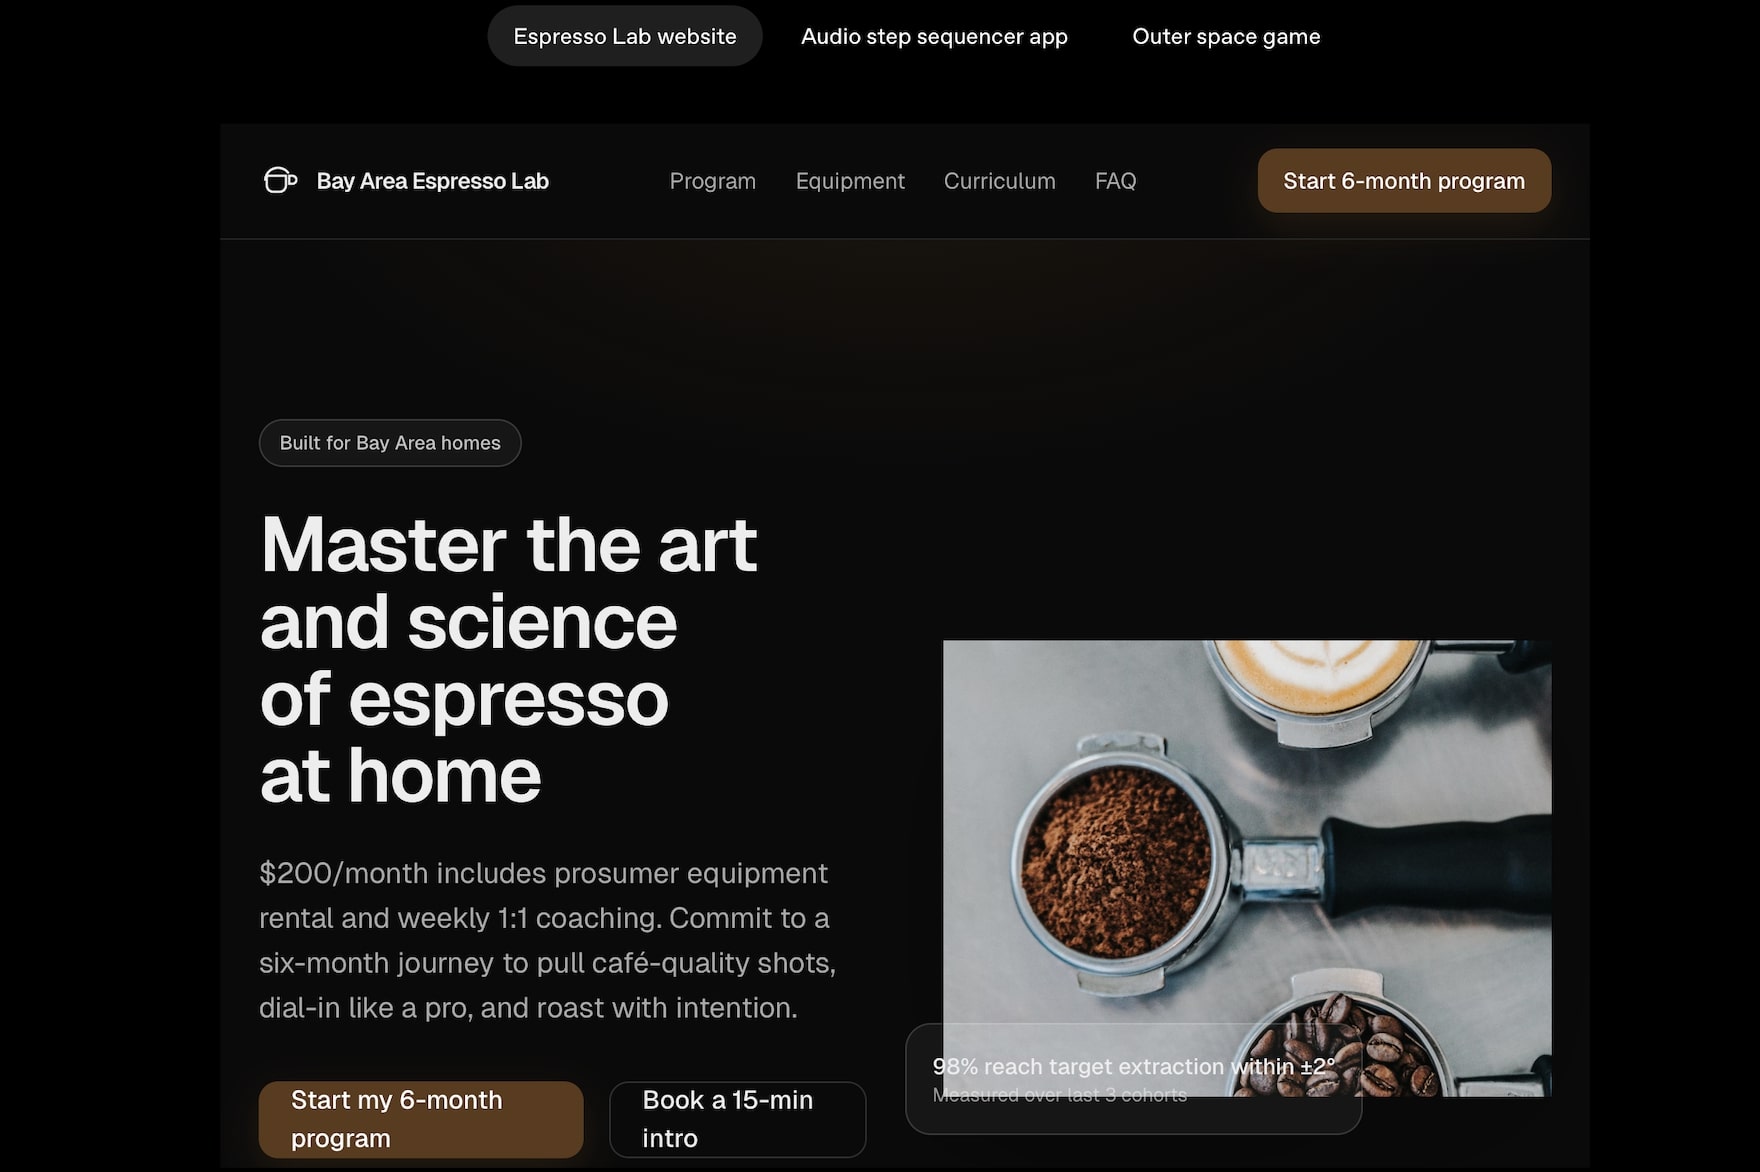Click the Master the art headline

click(509, 660)
